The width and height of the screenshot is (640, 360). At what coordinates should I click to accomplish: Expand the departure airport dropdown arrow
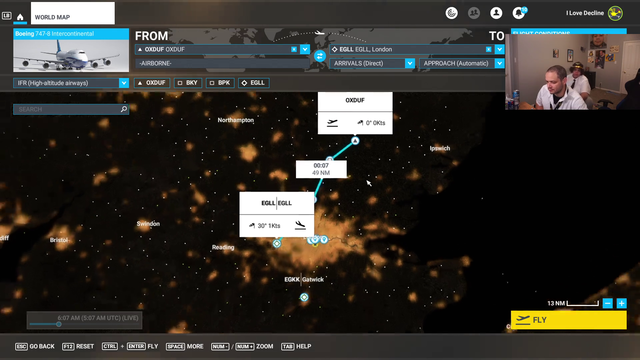point(305,49)
